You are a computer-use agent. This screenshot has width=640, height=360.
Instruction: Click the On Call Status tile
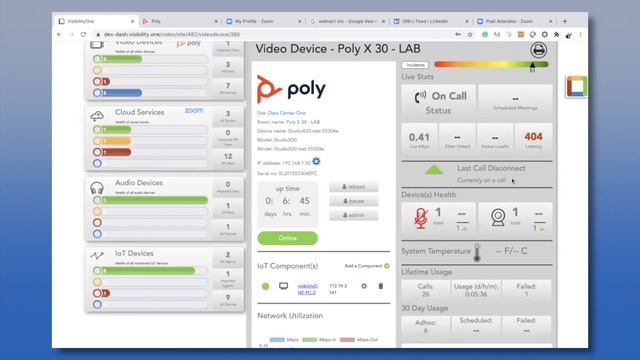point(438,102)
